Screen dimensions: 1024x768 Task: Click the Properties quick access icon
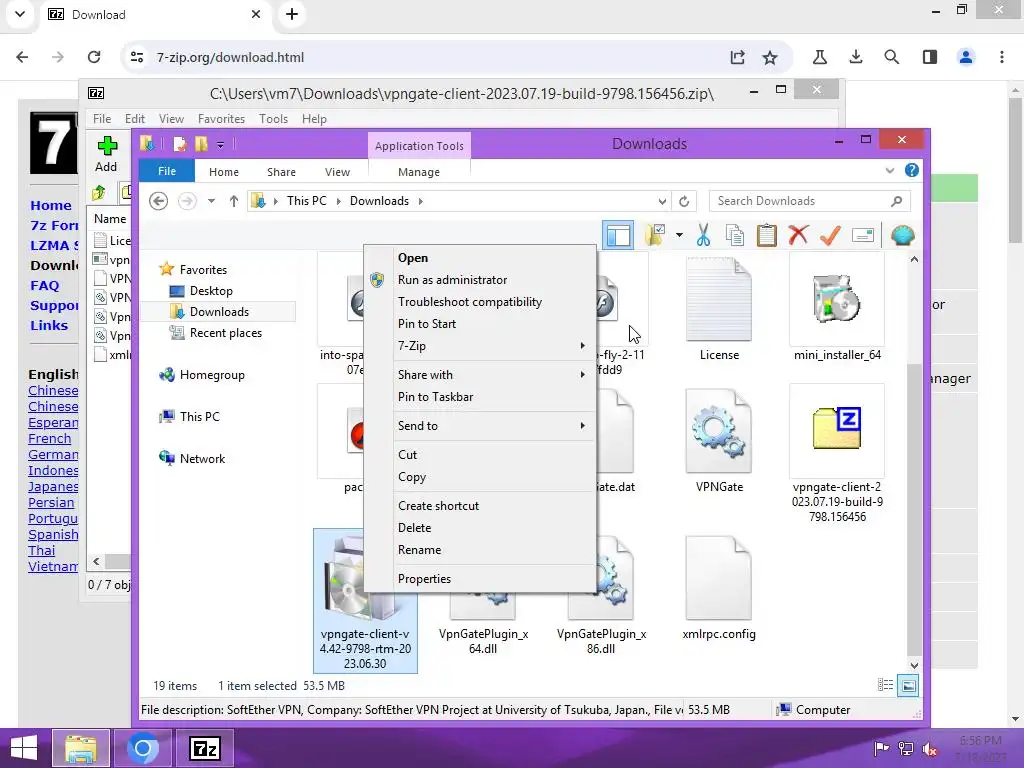click(x=180, y=144)
